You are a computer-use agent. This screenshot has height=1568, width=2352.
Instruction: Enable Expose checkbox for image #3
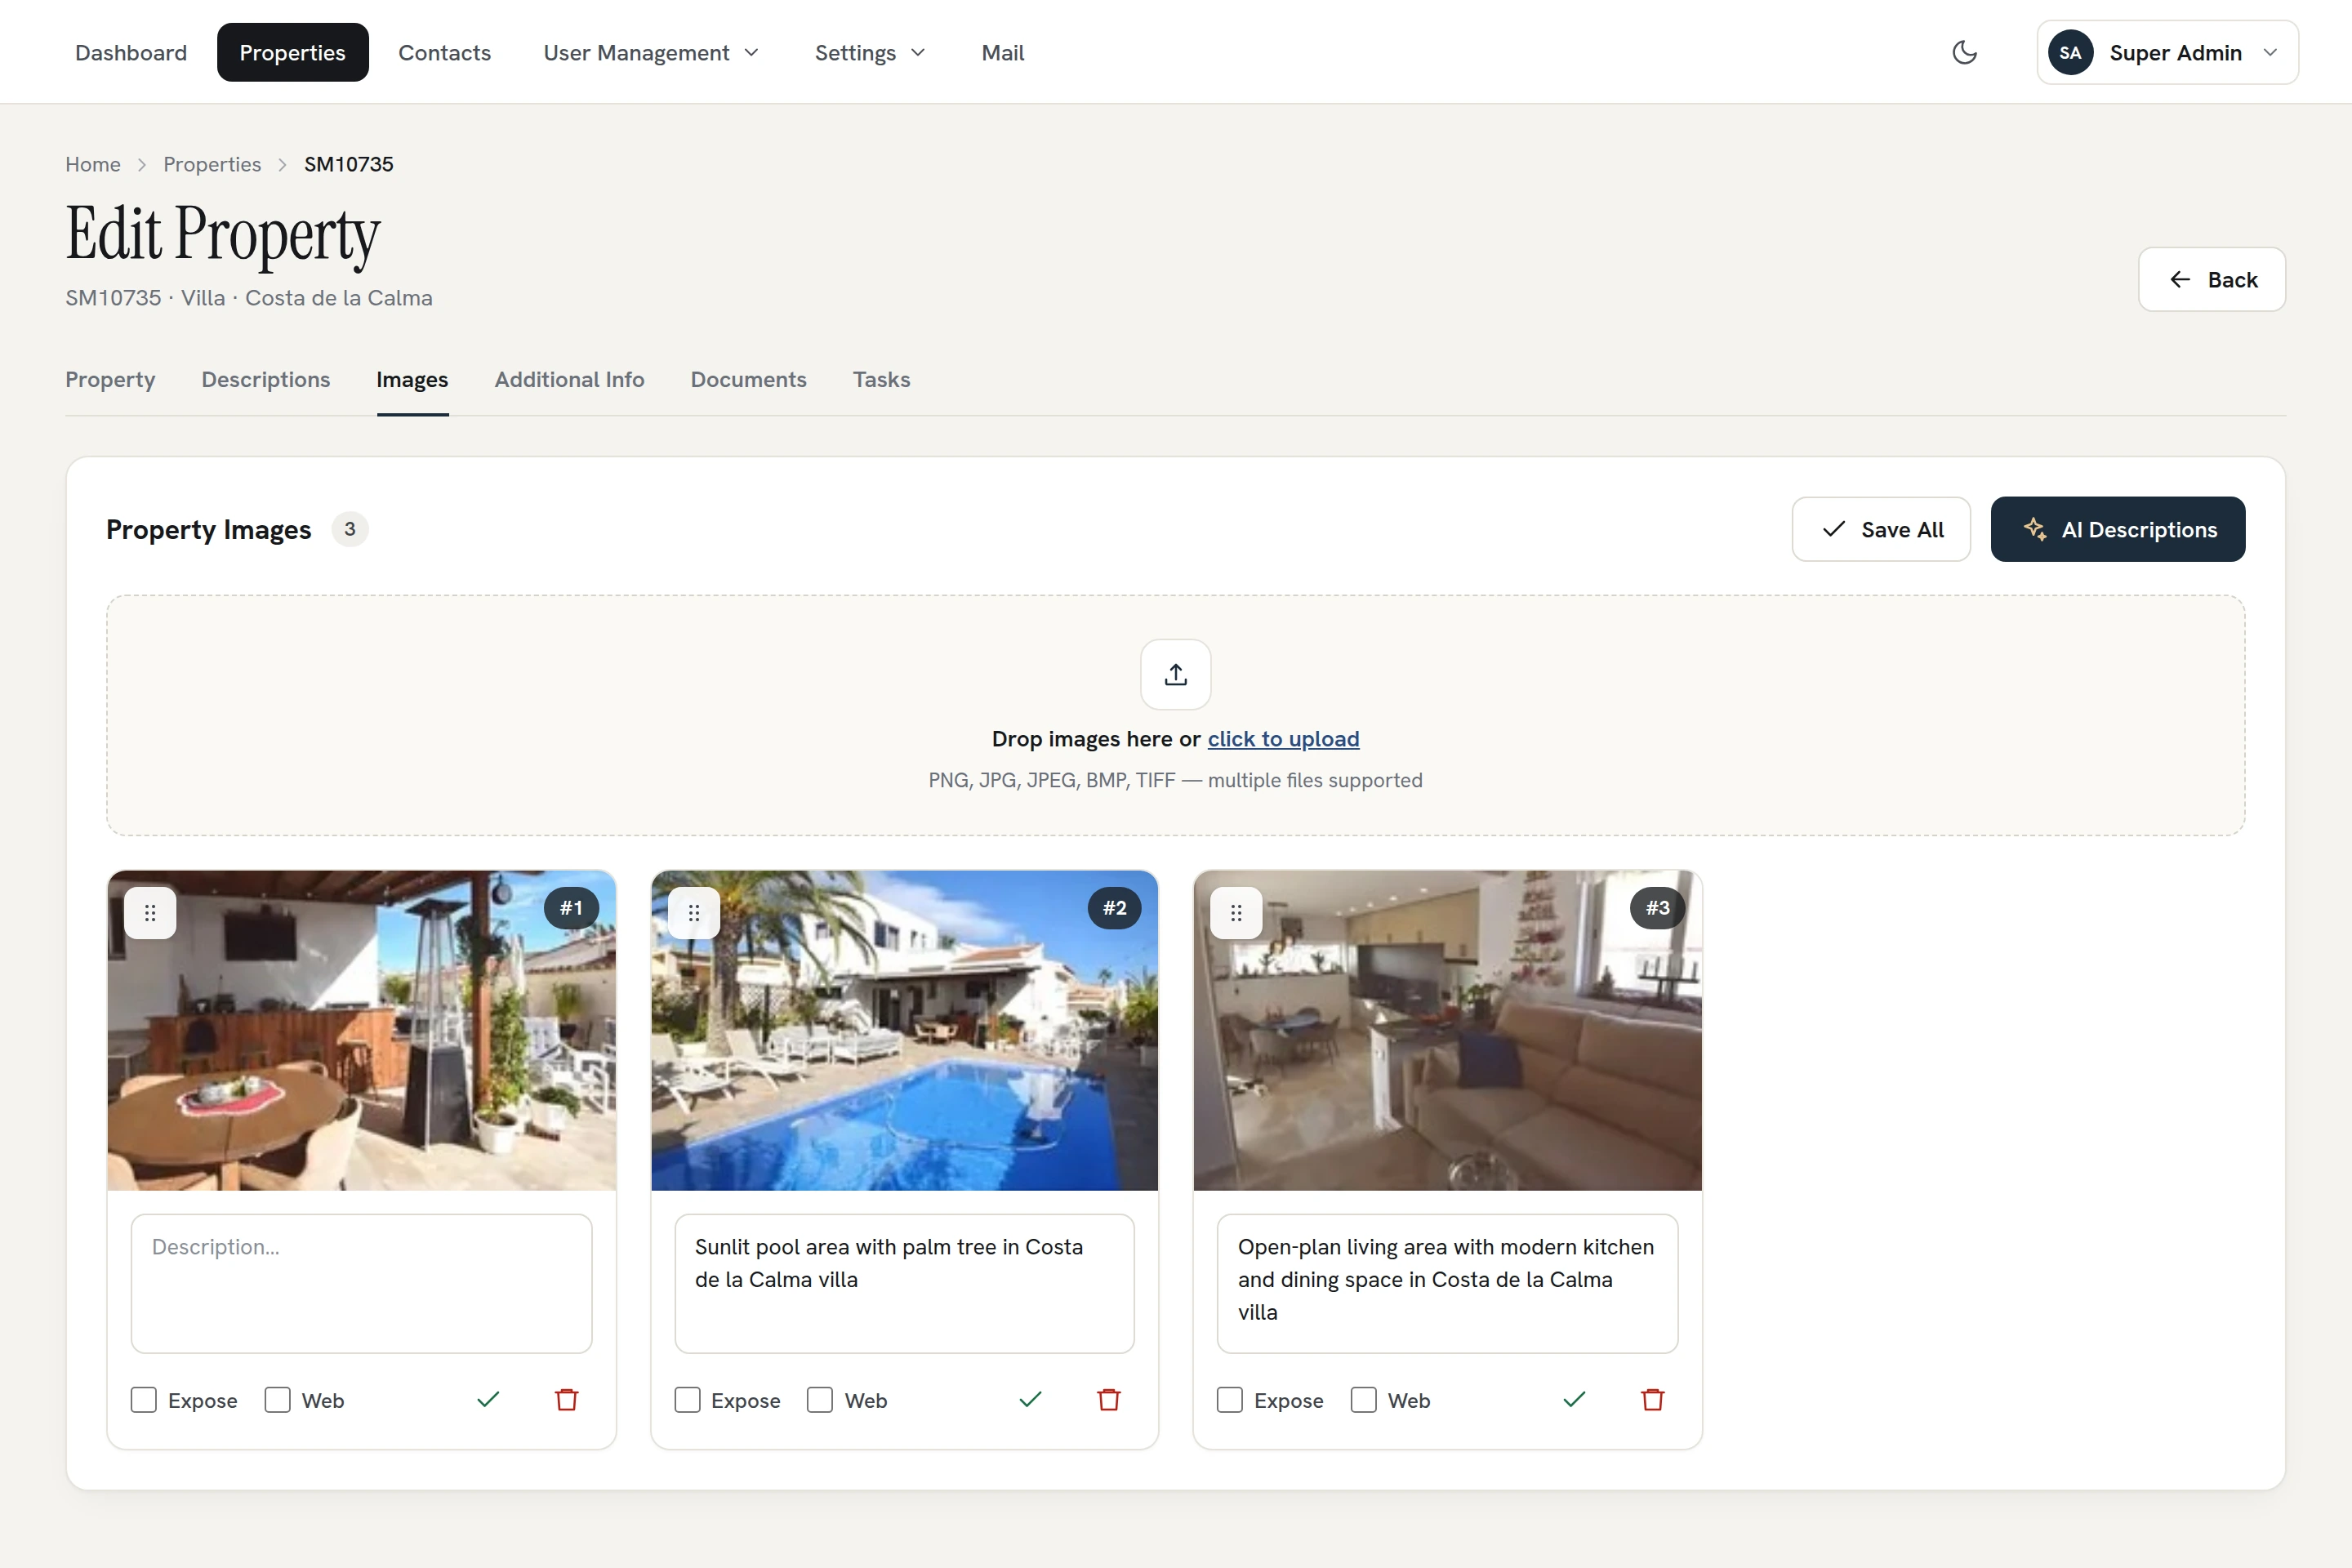(1230, 1400)
